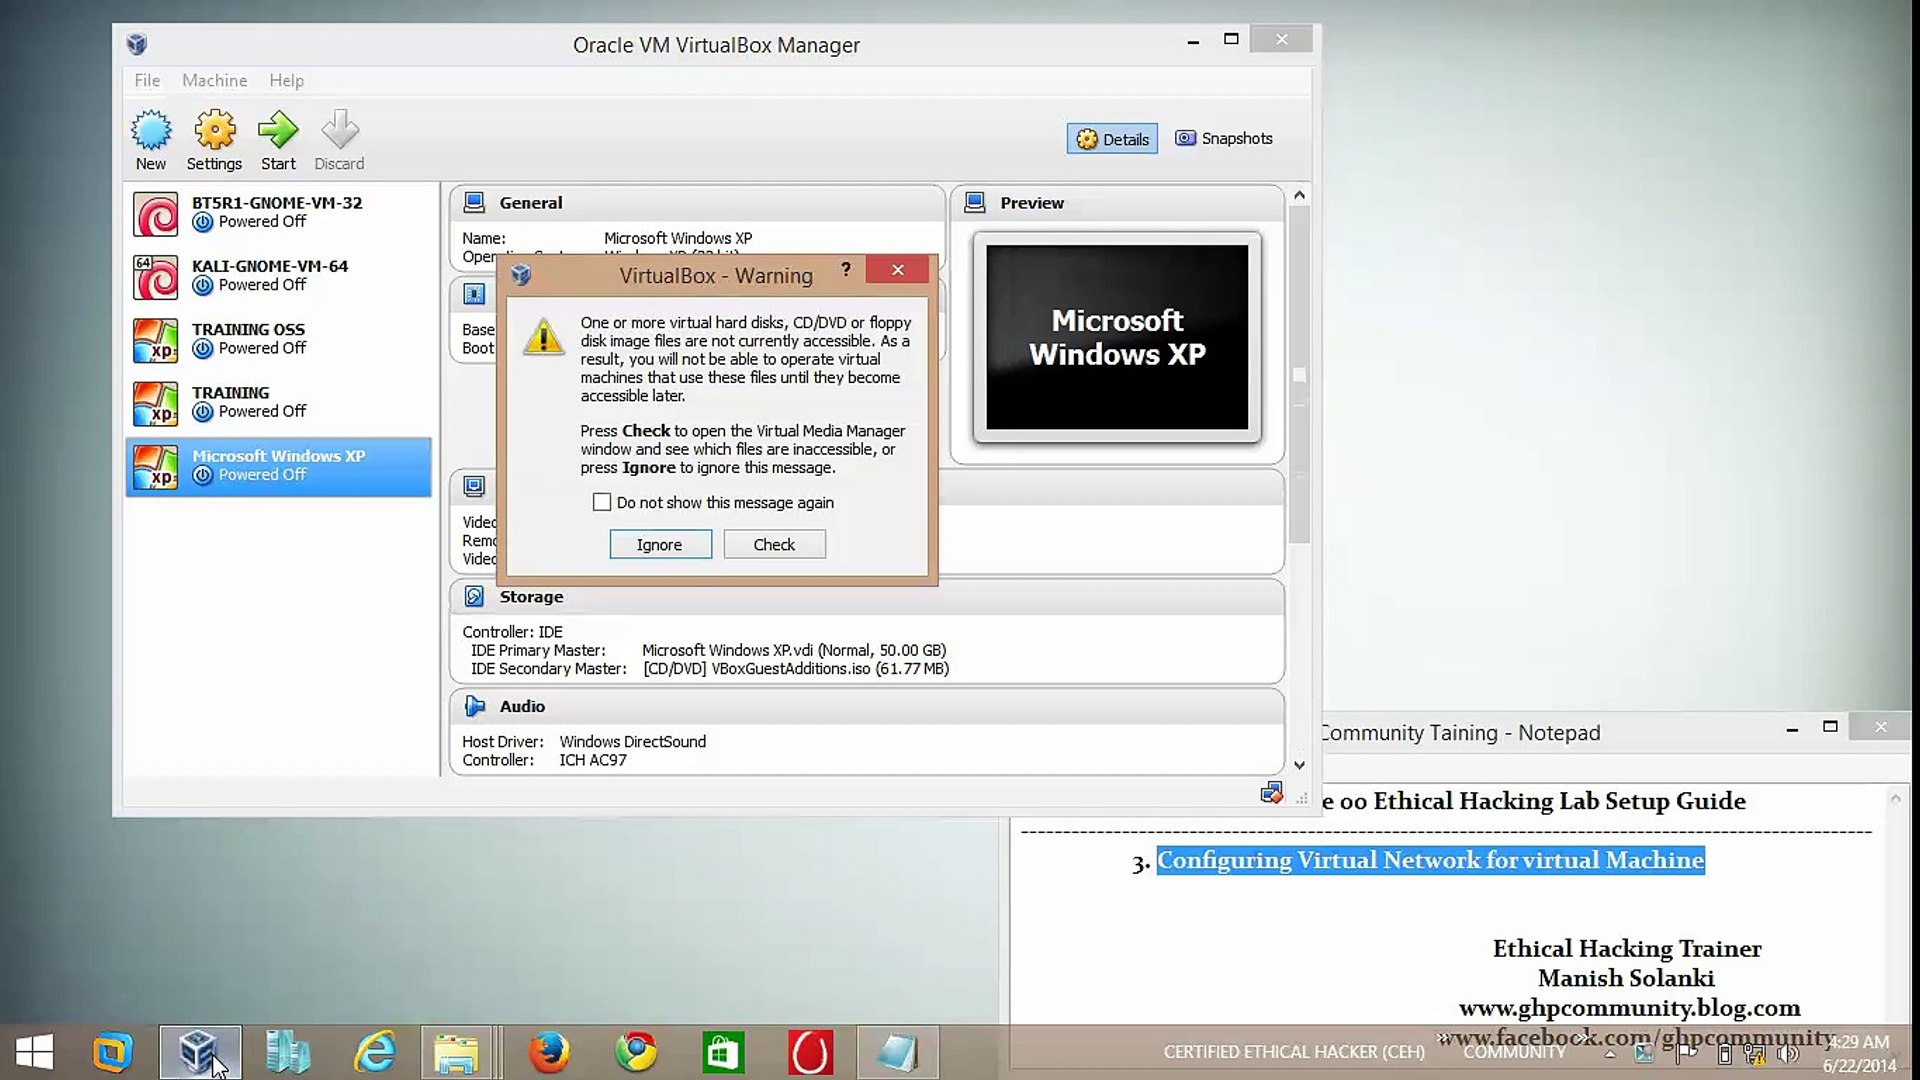The image size is (1920, 1080).
Task: Click the System section chip icon
Action: tap(474, 294)
